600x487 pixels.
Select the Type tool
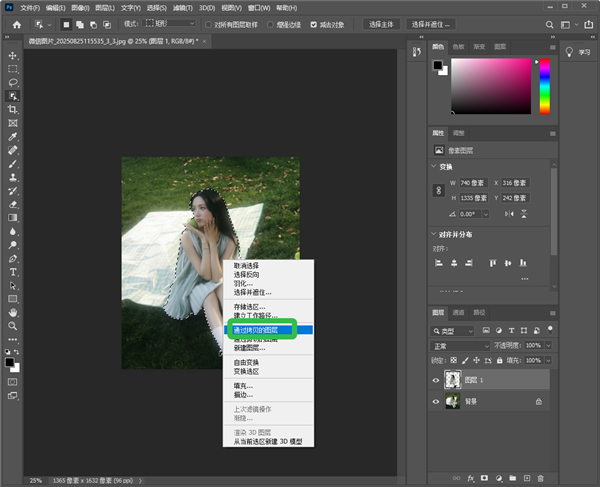(13, 272)
